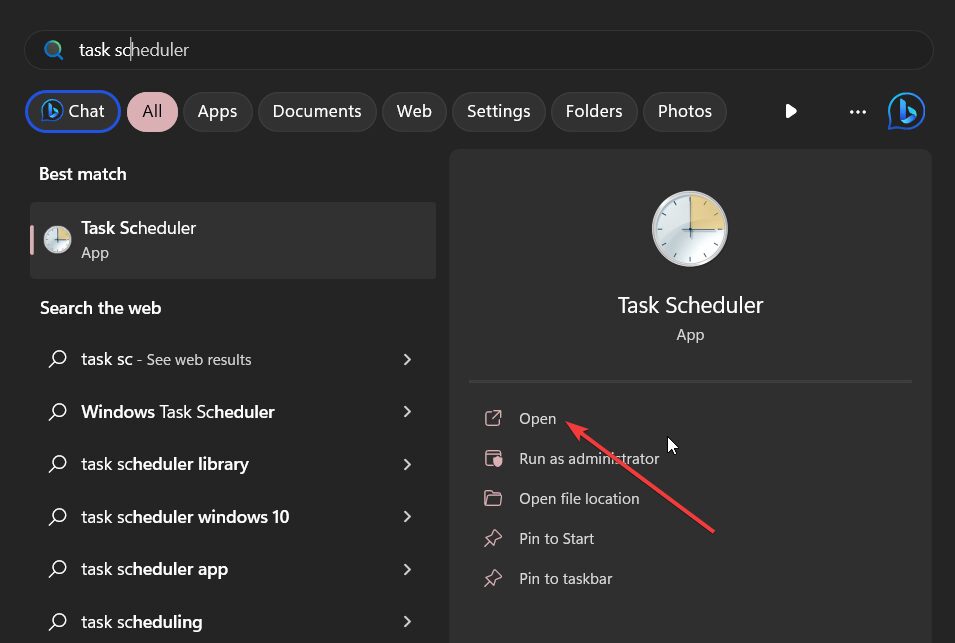Click the Pin to Start pin icon

(x=492, y=538)
